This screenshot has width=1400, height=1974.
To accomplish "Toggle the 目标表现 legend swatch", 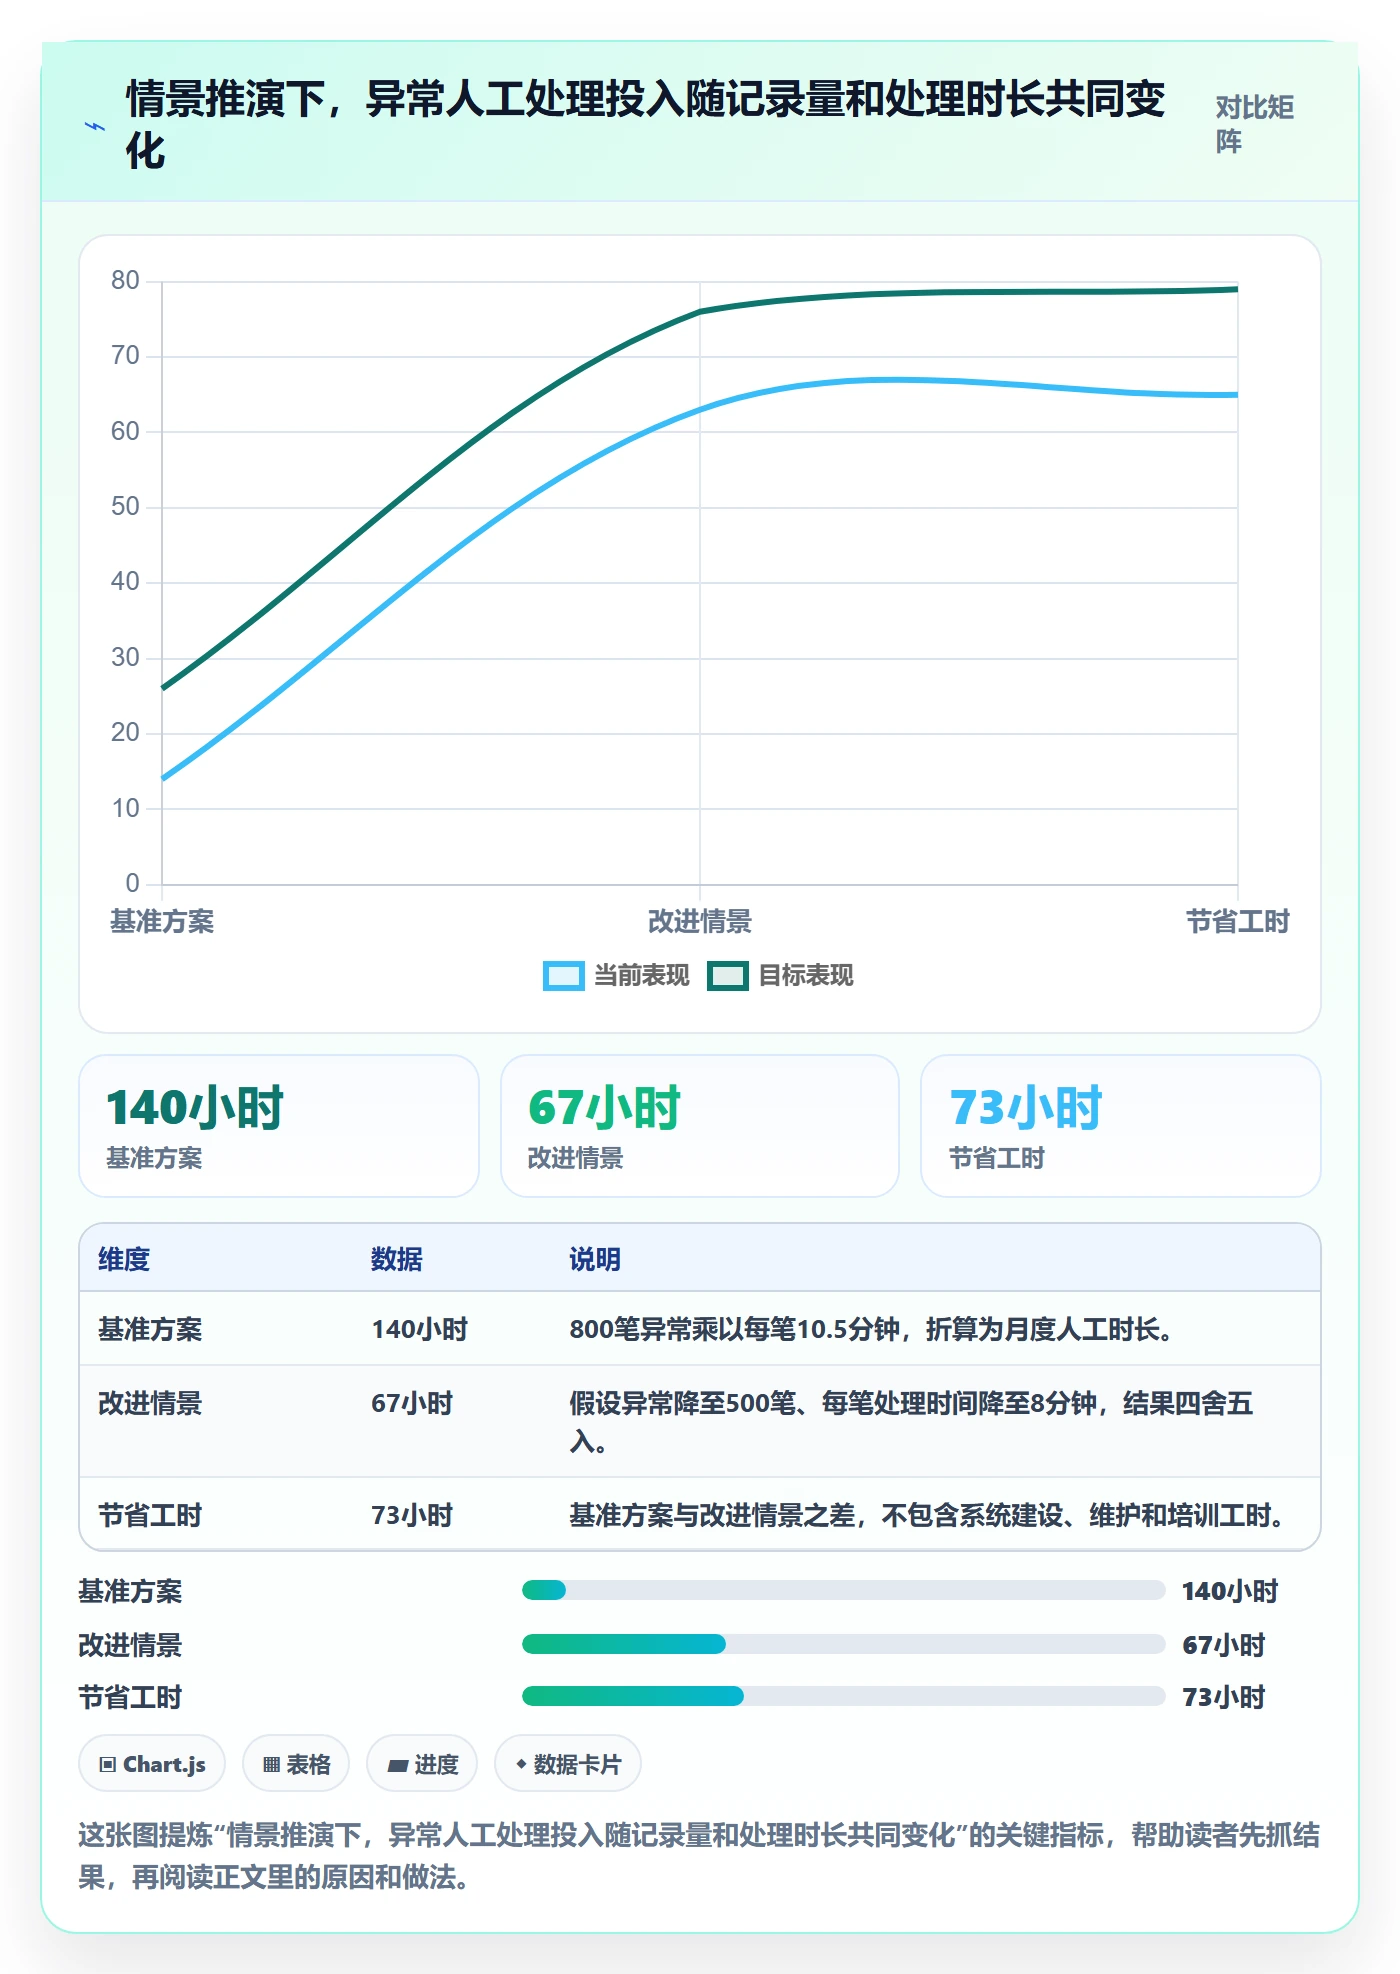I will [x=727, y=976].
